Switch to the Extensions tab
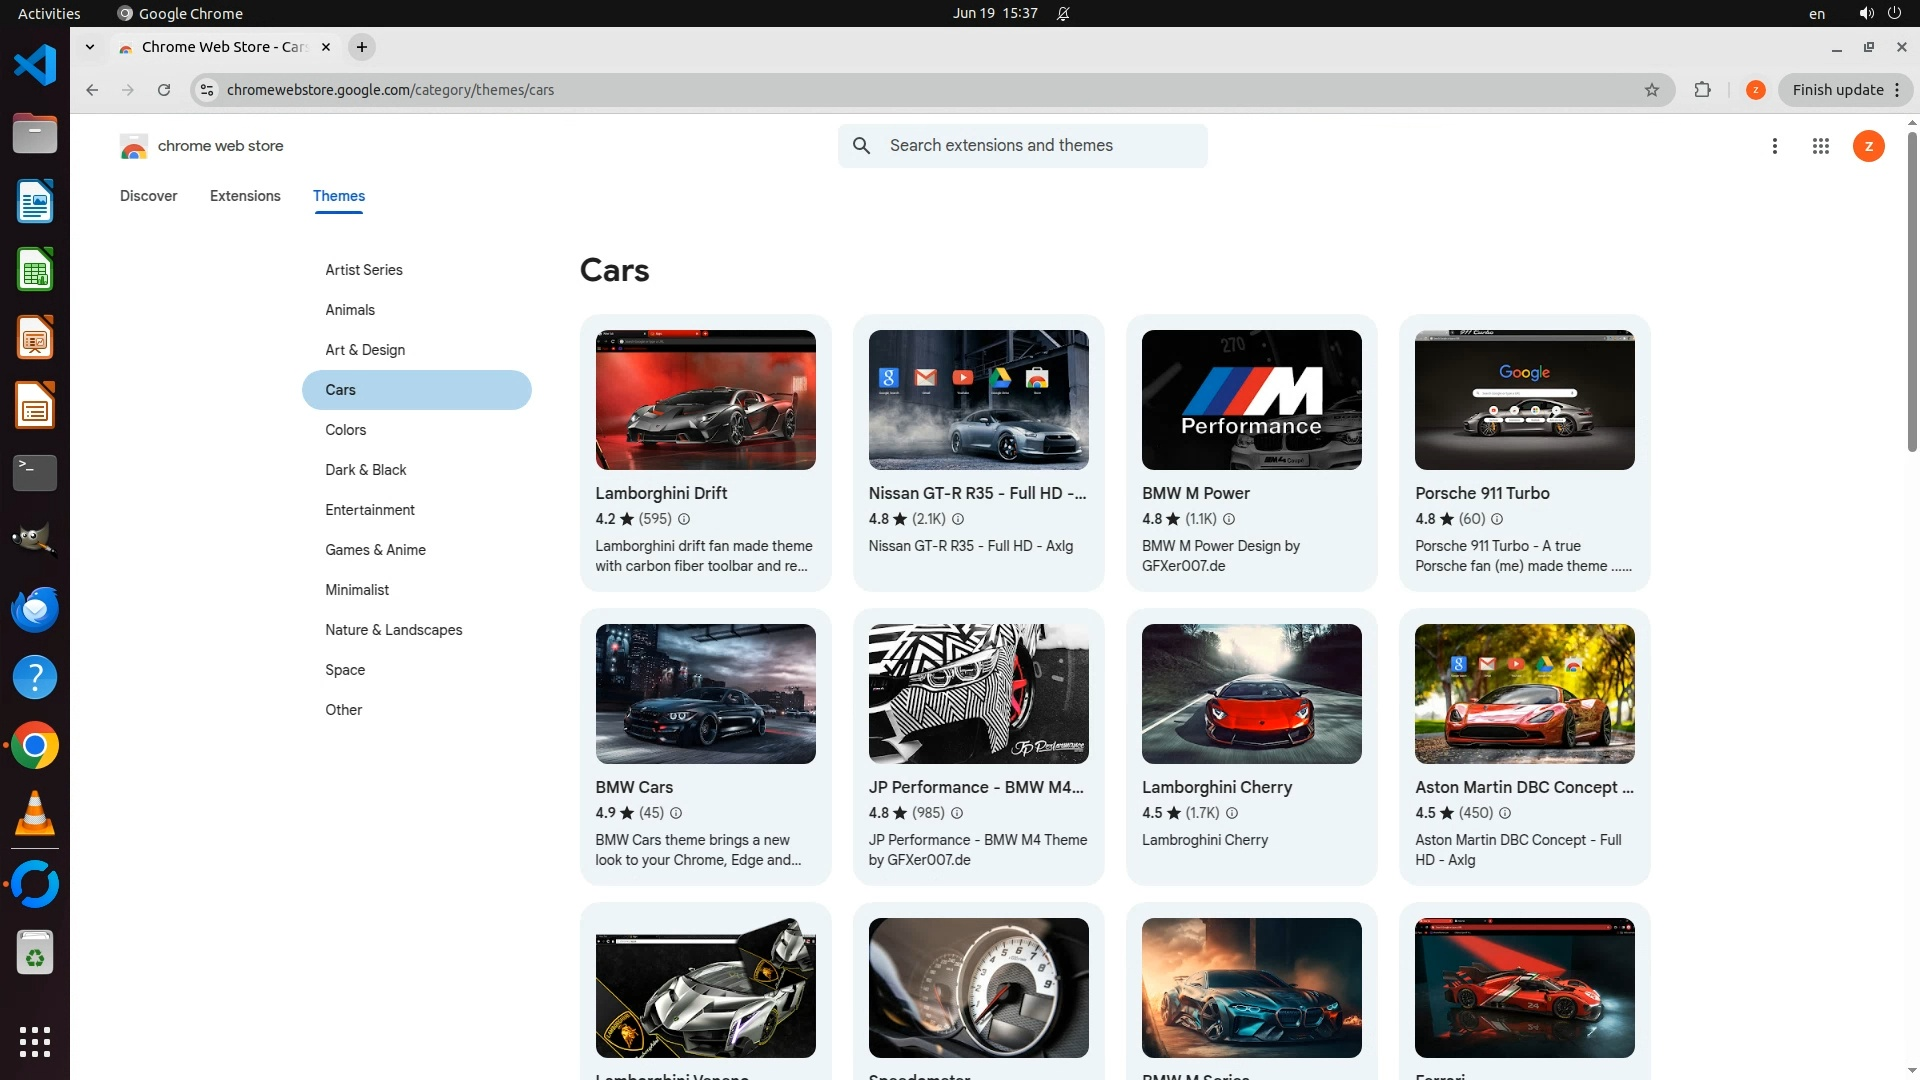Viewport: 1920px width, 1080px height. pos(245,196)
